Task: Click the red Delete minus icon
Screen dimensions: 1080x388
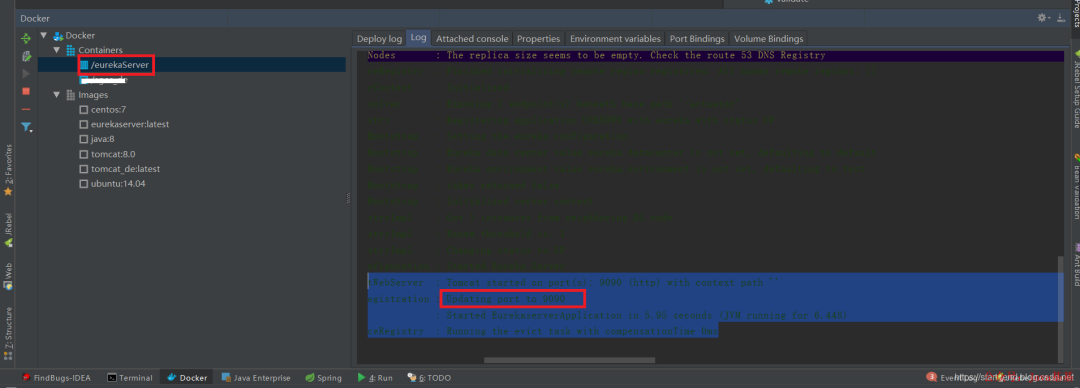Action: (26, 109)
